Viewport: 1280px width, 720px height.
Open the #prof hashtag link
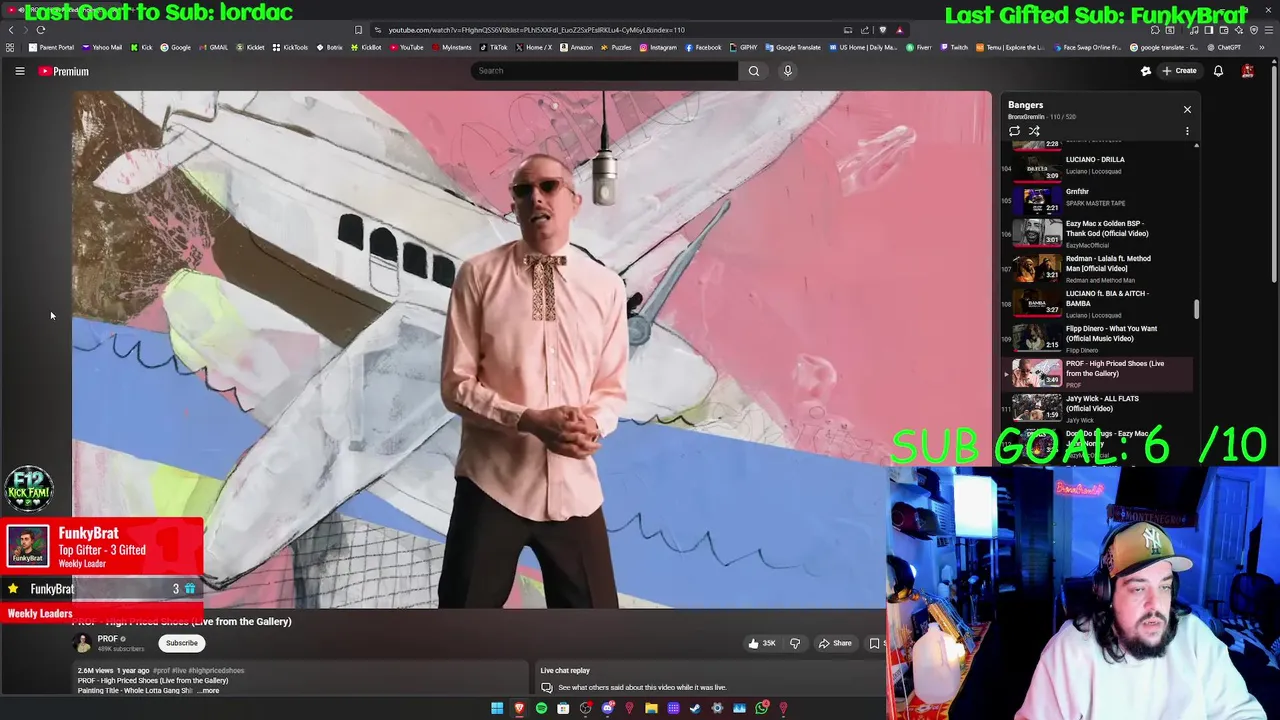point(161,670)
